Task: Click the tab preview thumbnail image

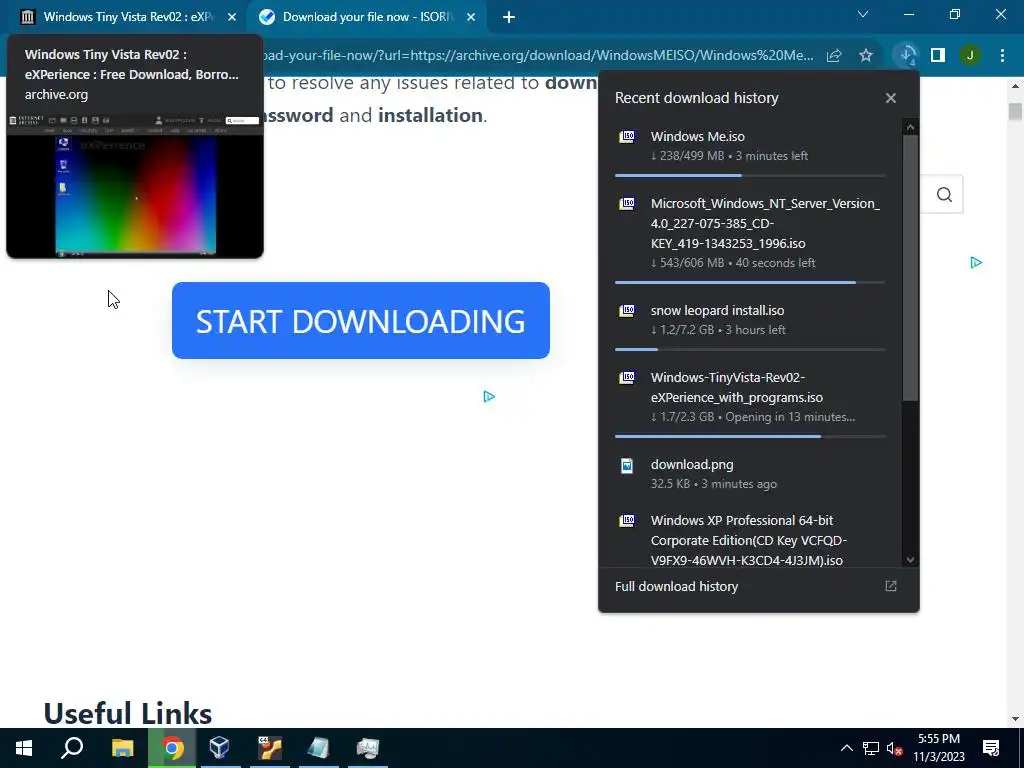Action: (x=135, y=185)
